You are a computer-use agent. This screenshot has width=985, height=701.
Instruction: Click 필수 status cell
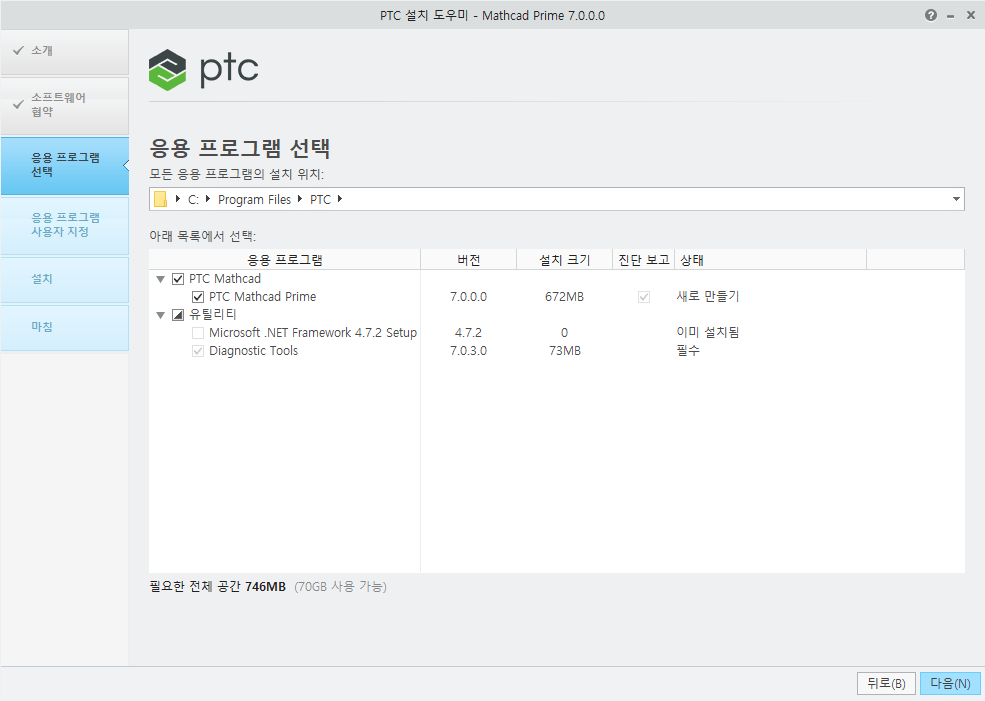688,350
